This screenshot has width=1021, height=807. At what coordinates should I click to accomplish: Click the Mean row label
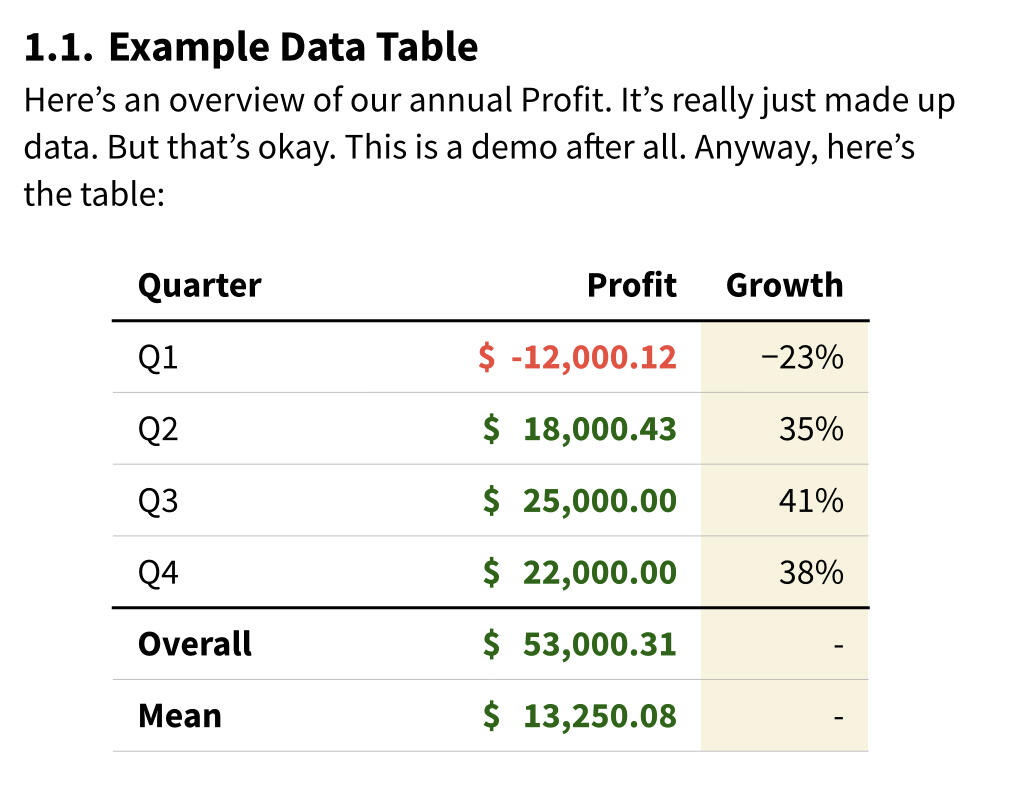point(180,716)
